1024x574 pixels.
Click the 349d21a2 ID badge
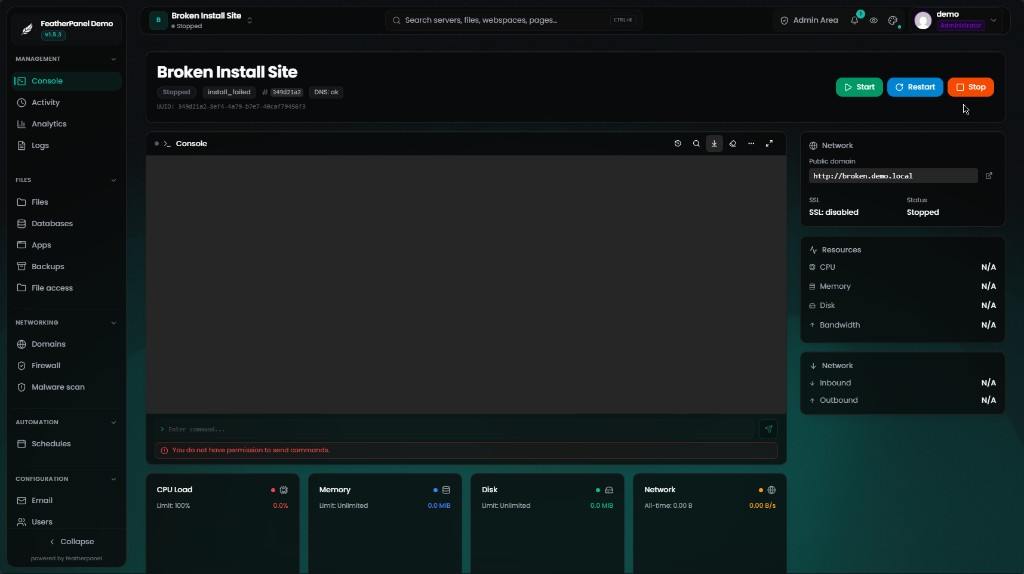[287, 92]
